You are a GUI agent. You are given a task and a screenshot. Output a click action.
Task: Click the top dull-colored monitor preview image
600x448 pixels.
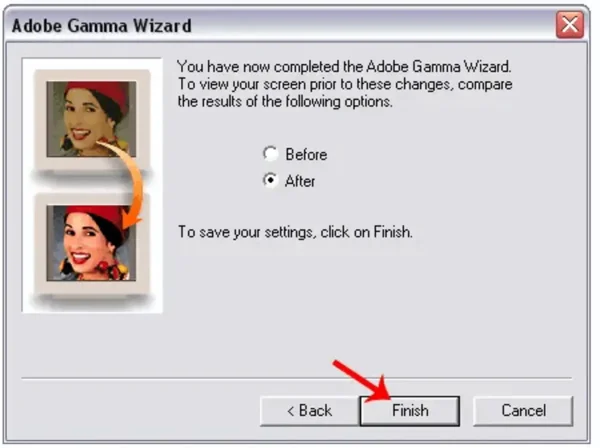tap(91, 119)
